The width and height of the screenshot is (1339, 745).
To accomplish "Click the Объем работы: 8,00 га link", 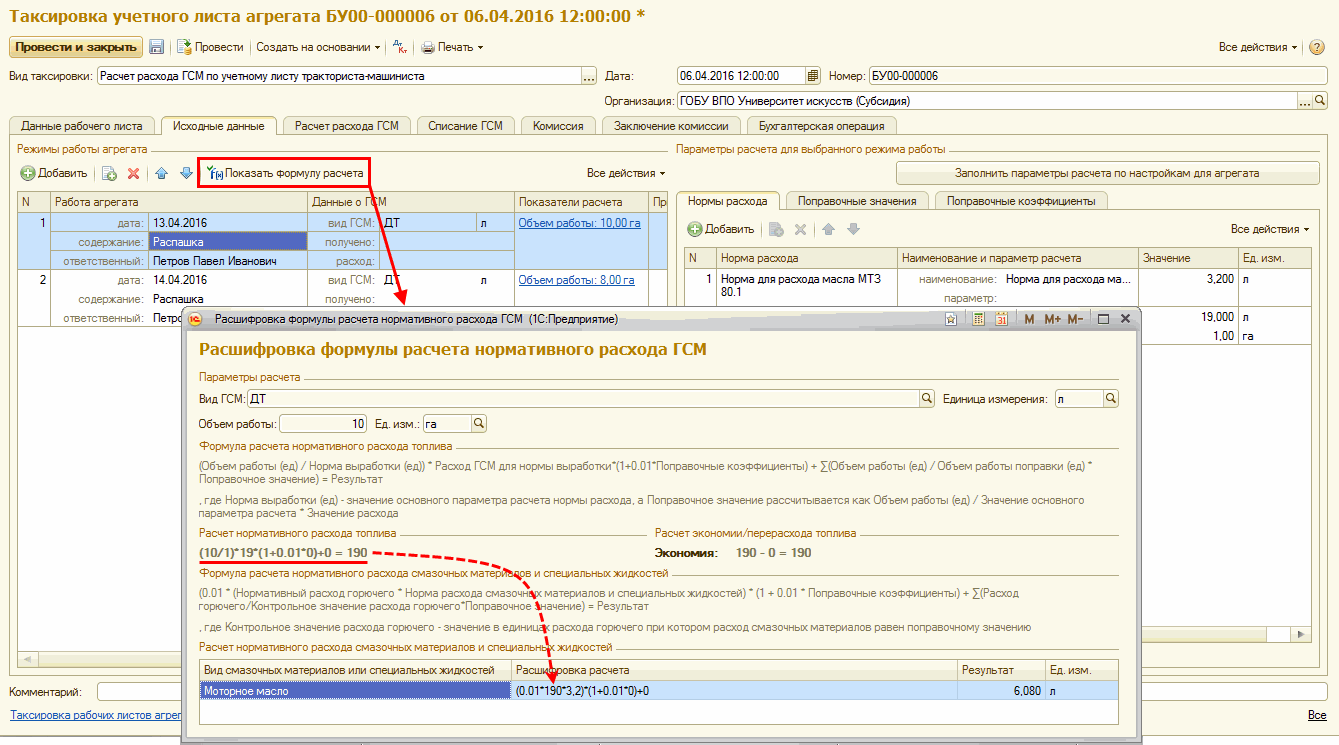I will pyautogui.click(x=576, y=280).
